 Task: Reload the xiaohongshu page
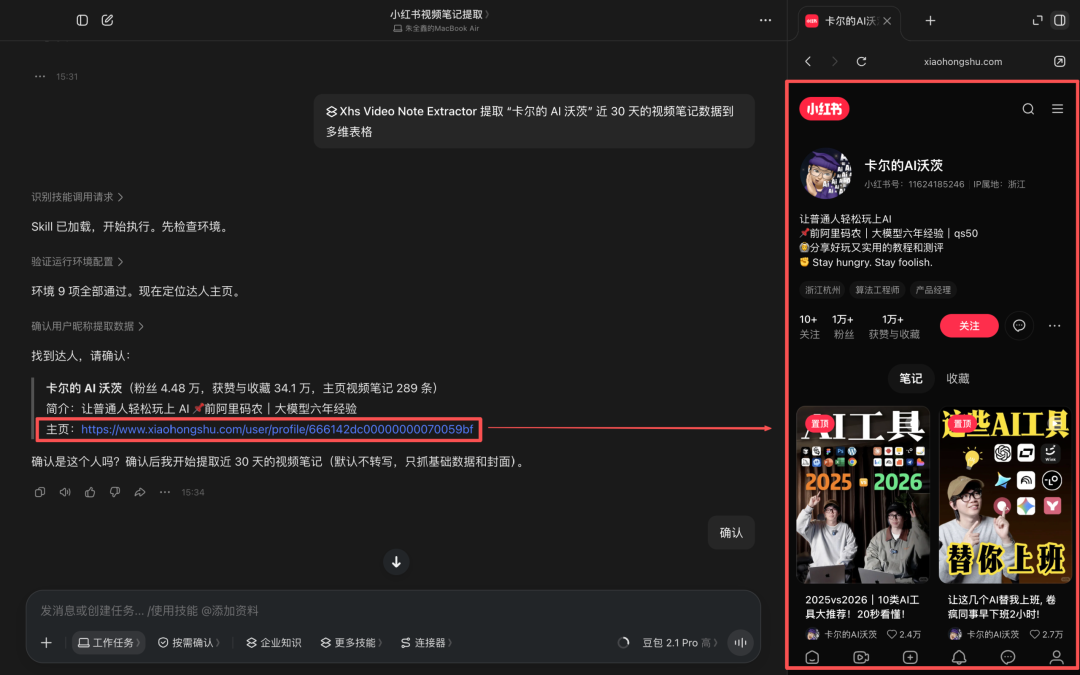pyautogui.click(x=861, y=61)
